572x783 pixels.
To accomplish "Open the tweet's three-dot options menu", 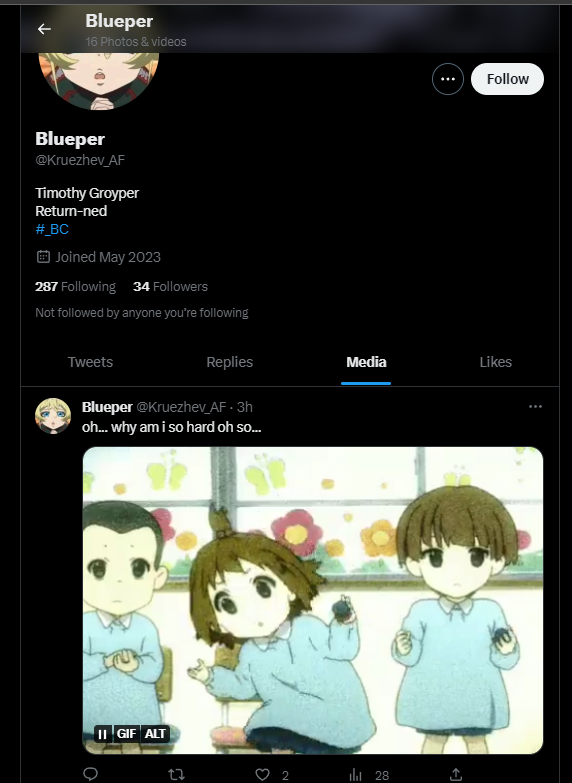I will (x=536, y=406).
